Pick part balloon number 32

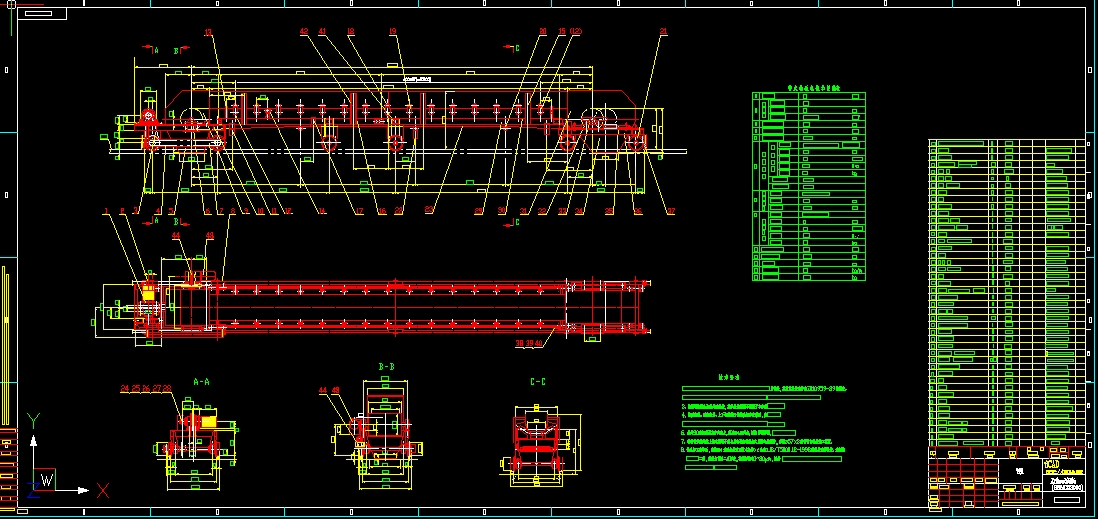click(543, 212)
